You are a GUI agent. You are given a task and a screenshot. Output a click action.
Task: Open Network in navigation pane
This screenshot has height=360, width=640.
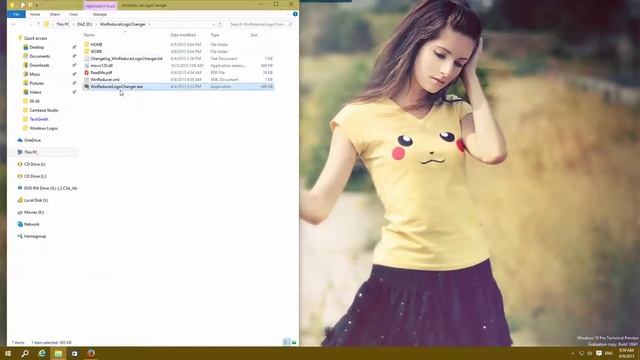pyautogui.click(x=31, y=224)
